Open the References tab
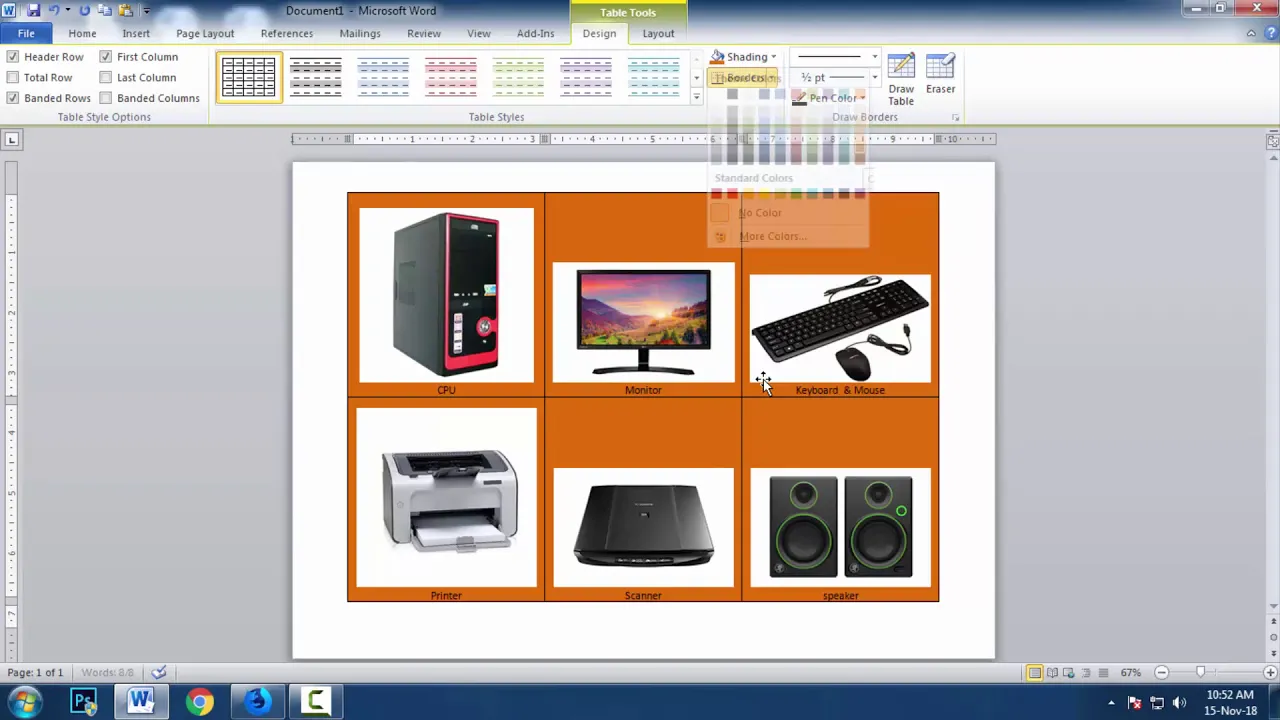The image size is (1280, 720). (287, 33)
